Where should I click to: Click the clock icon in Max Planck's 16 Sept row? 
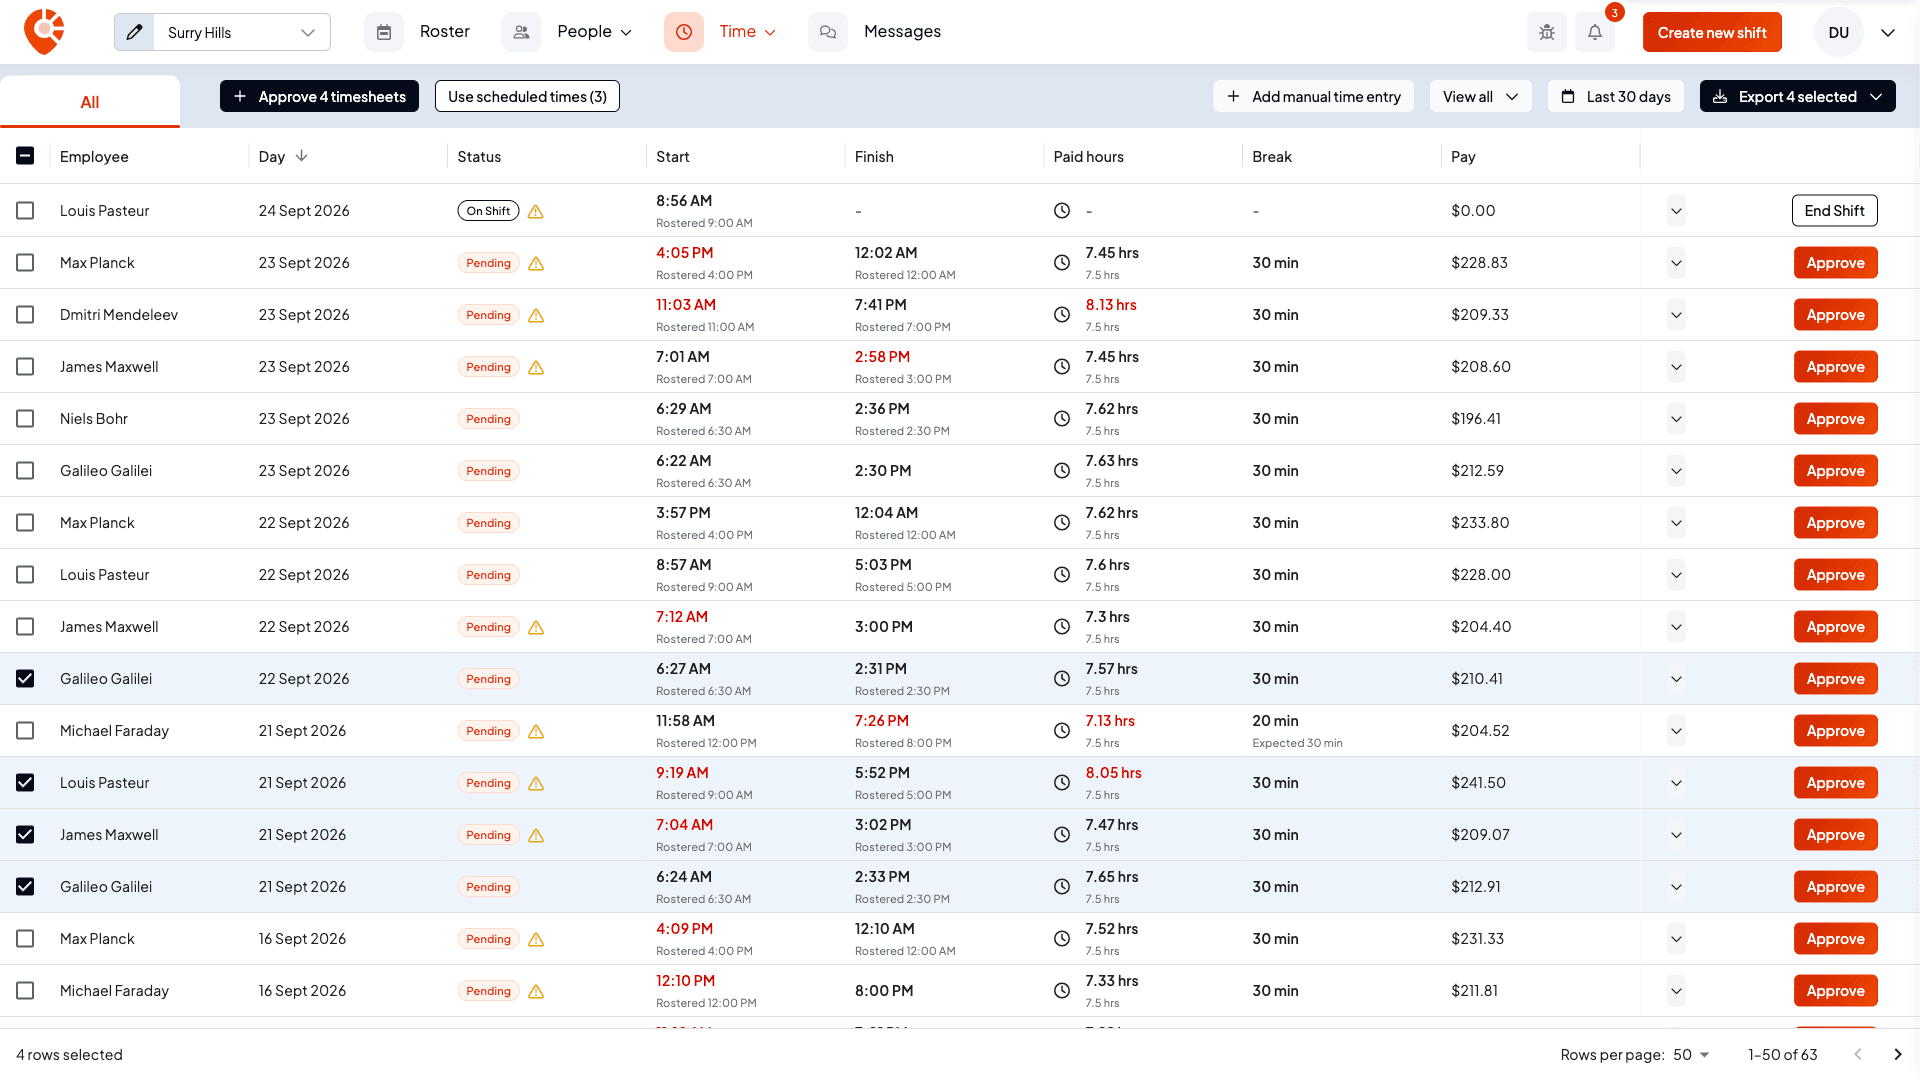[1062, 939]
